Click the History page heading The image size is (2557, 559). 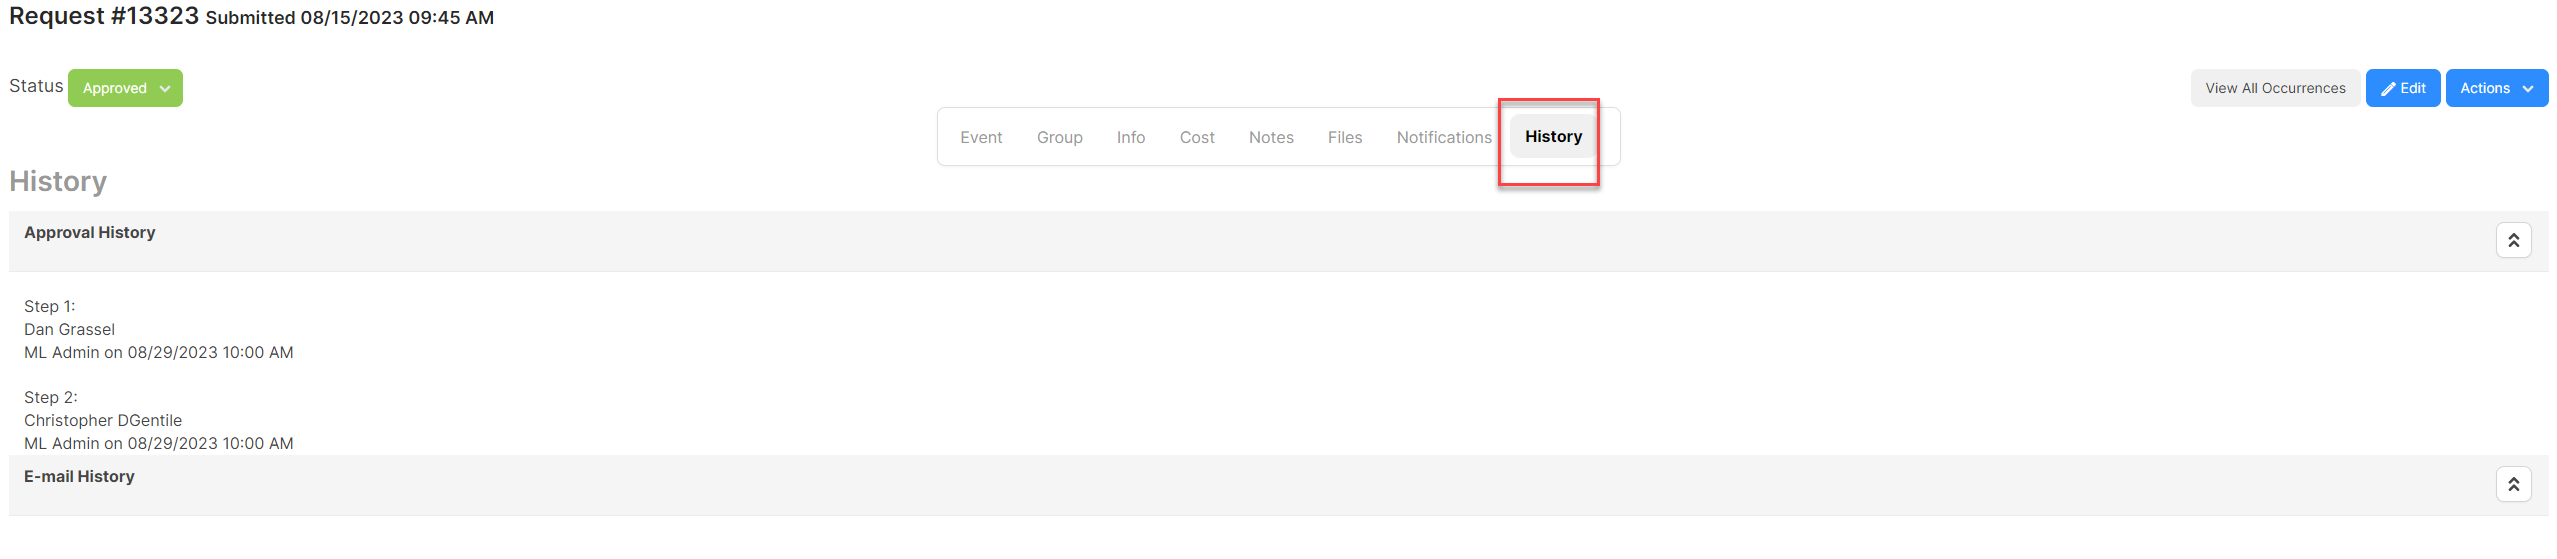58,181
